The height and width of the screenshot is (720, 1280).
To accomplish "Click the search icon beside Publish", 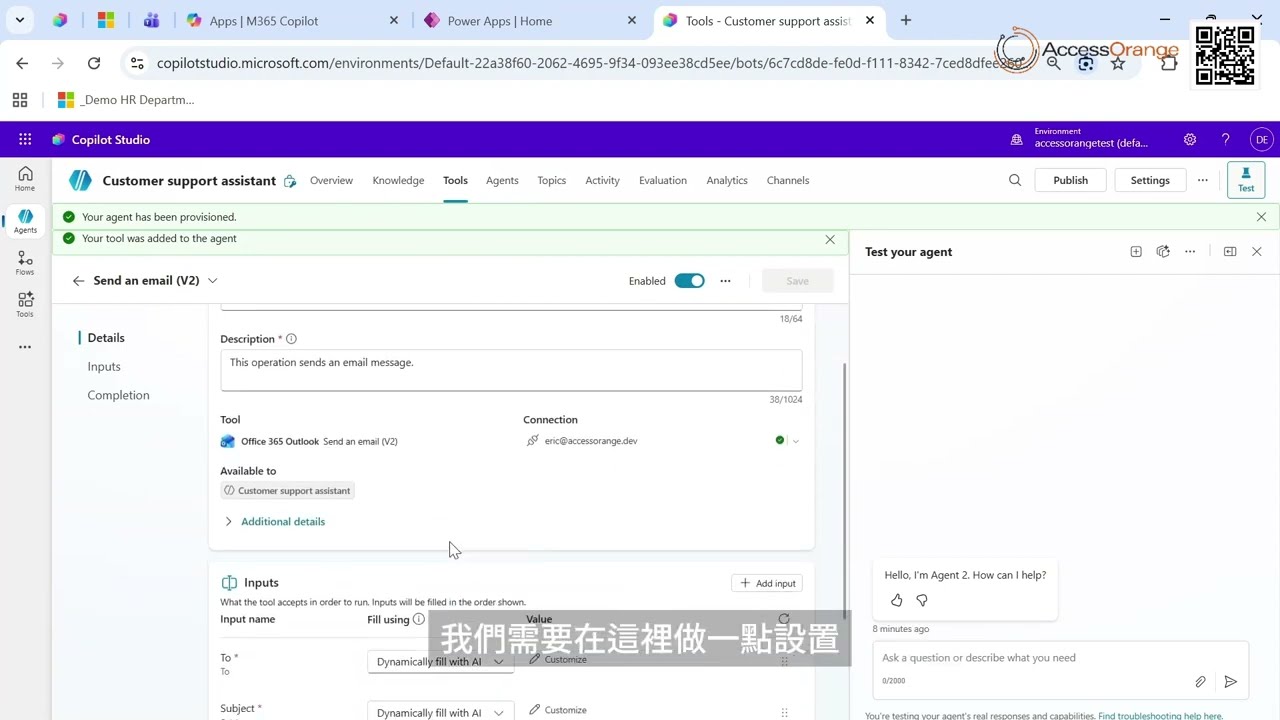I will 1015,181.
